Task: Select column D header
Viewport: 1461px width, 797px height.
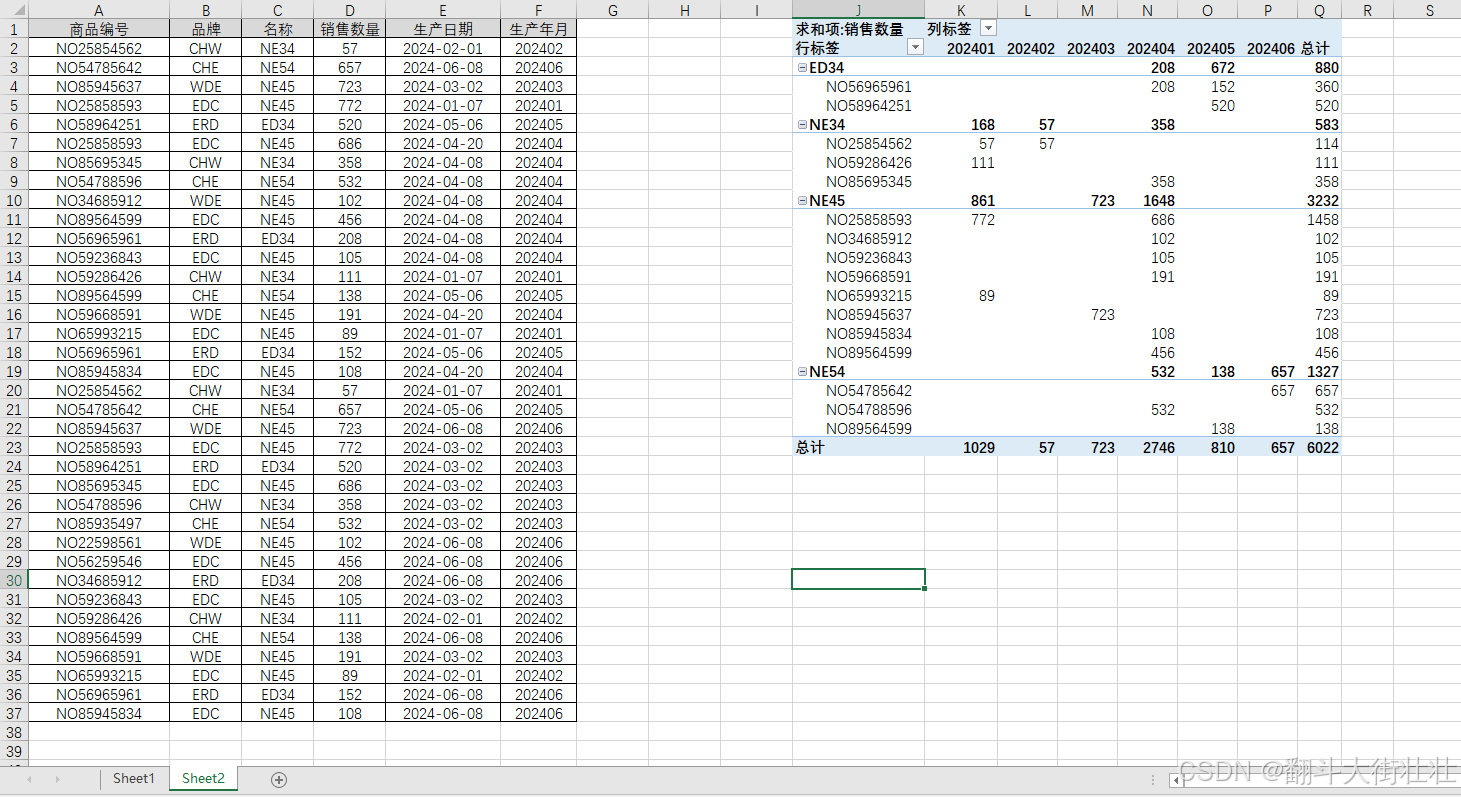Action: pos(349,10)
